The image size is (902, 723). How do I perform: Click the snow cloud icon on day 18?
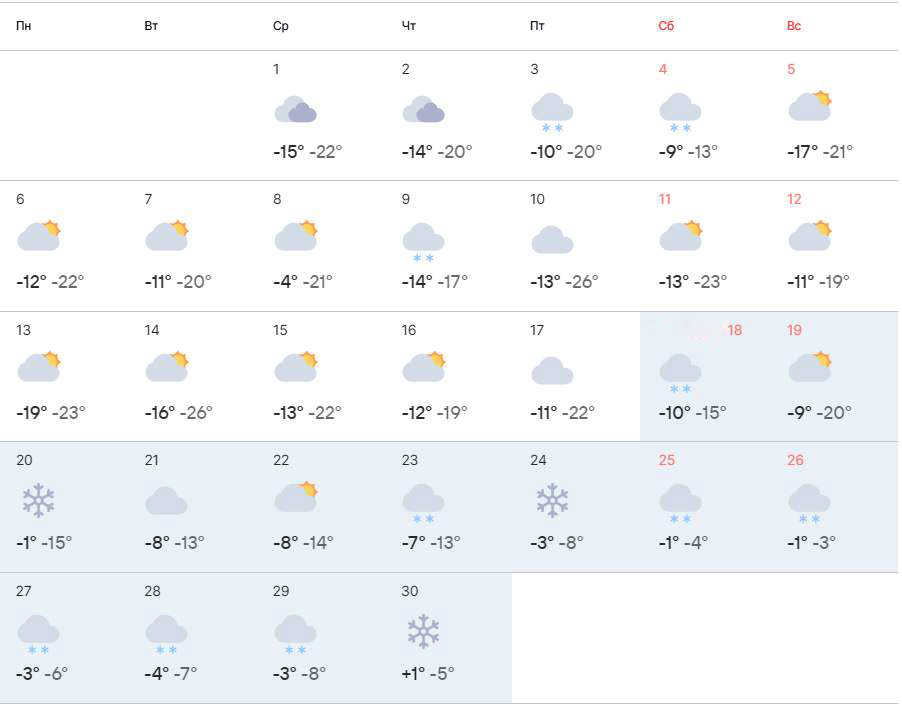(x=680, y=371)
